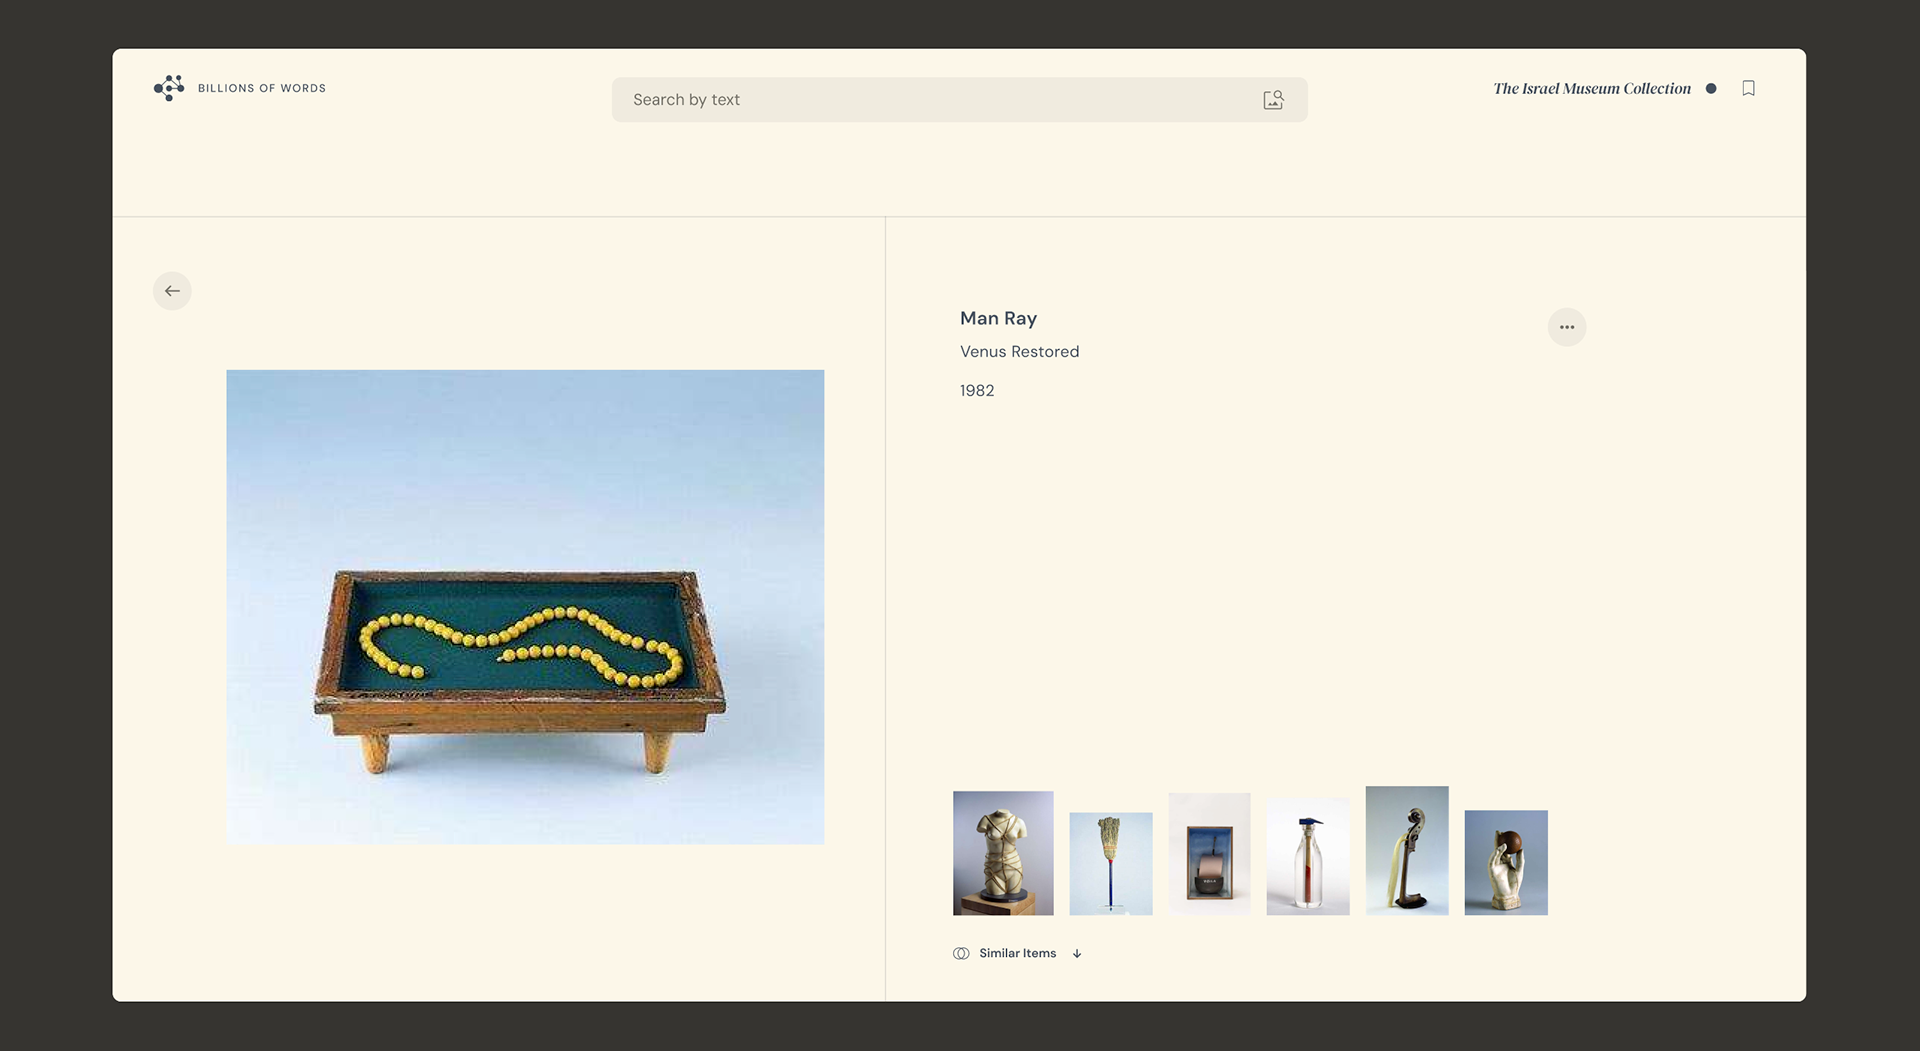Open image search icon in search bar

(1273, 100)
